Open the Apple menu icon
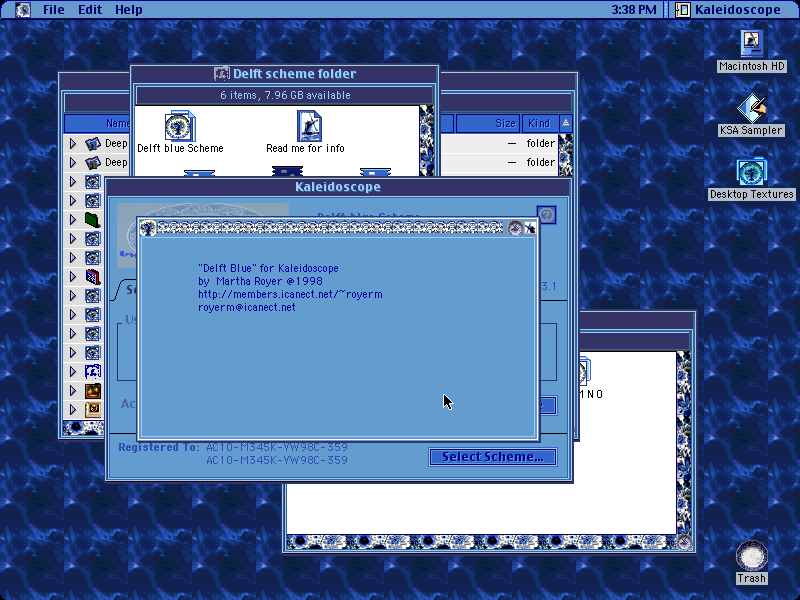The image size is (800, 600). point(22,10)
